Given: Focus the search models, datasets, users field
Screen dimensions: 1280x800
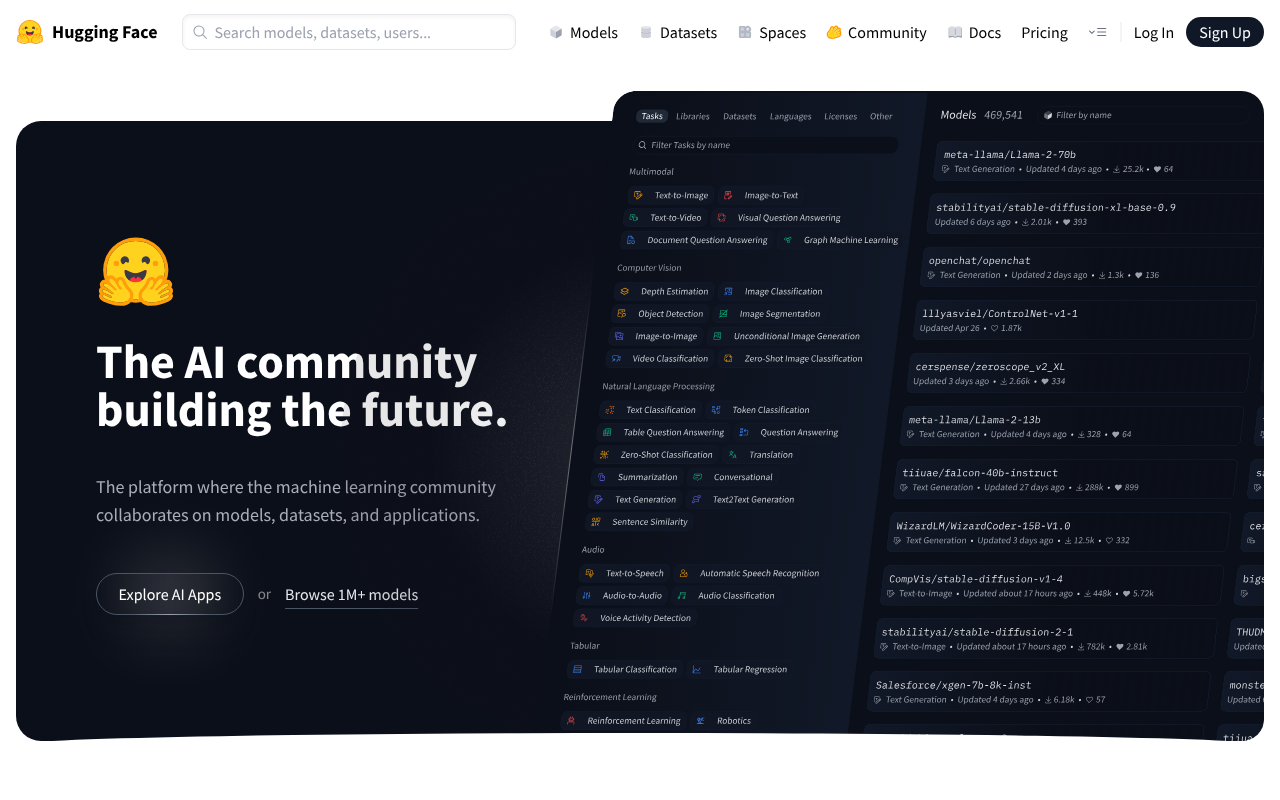Looking at the screenshot, I should tap(360, 32).
